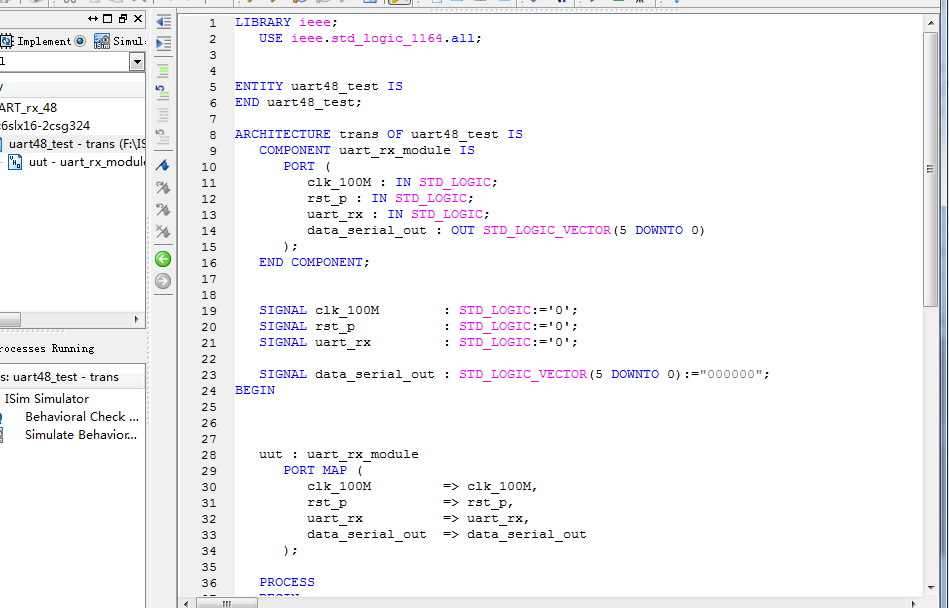
Task: Select the 6slx16-2csg324 device node
Action: 45,126
